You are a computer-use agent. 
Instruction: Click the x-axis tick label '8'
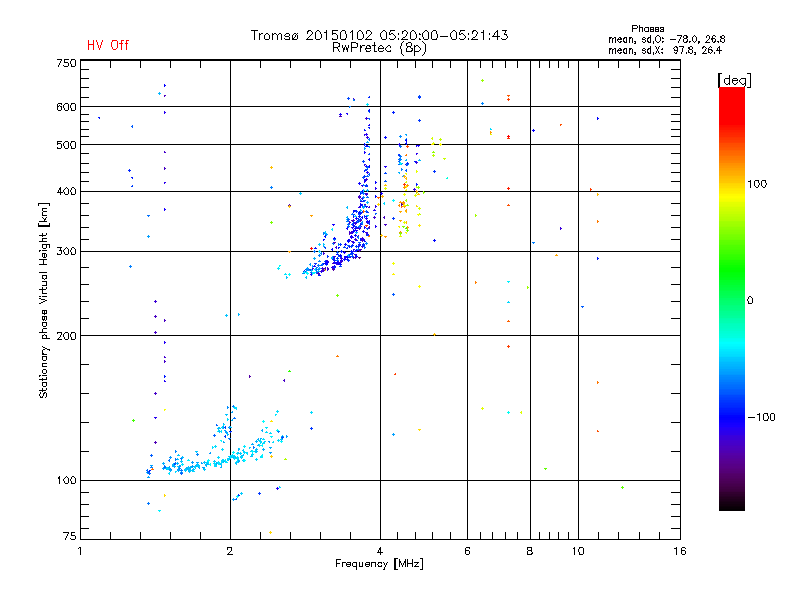point(530,551)
